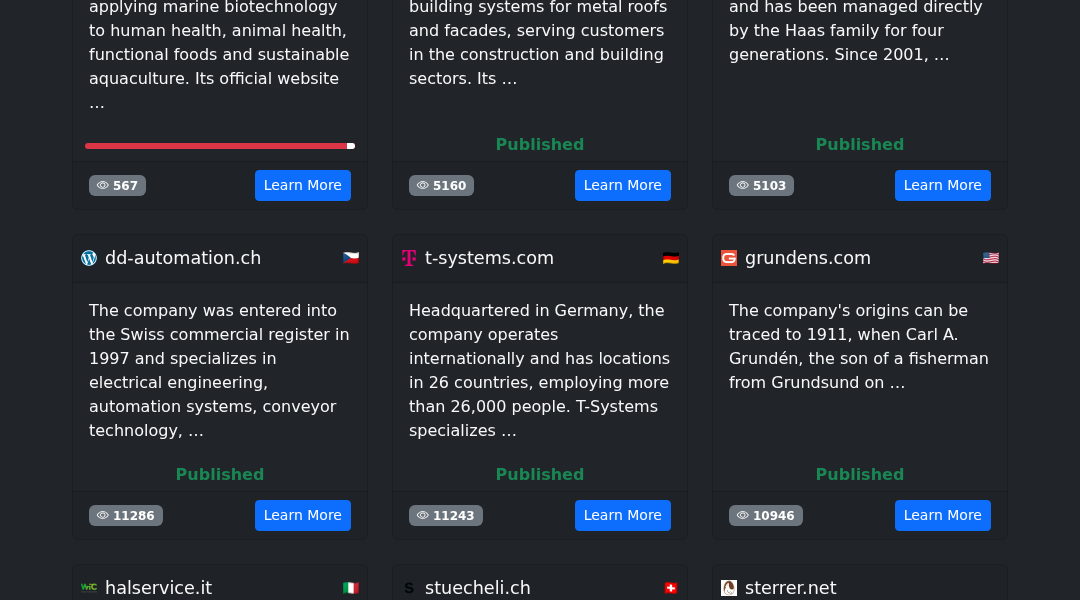Click the Czech flag on dd-automation.ch card
Screen dimensions: 1080x600
[351, 258]
